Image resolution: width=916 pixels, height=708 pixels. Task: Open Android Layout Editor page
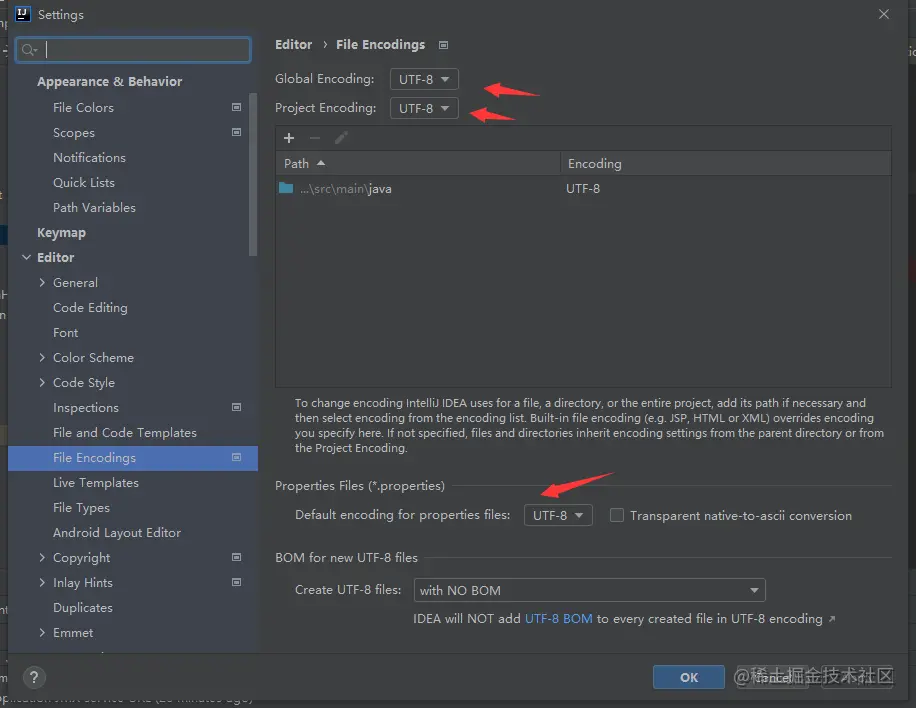pos(117,533)
